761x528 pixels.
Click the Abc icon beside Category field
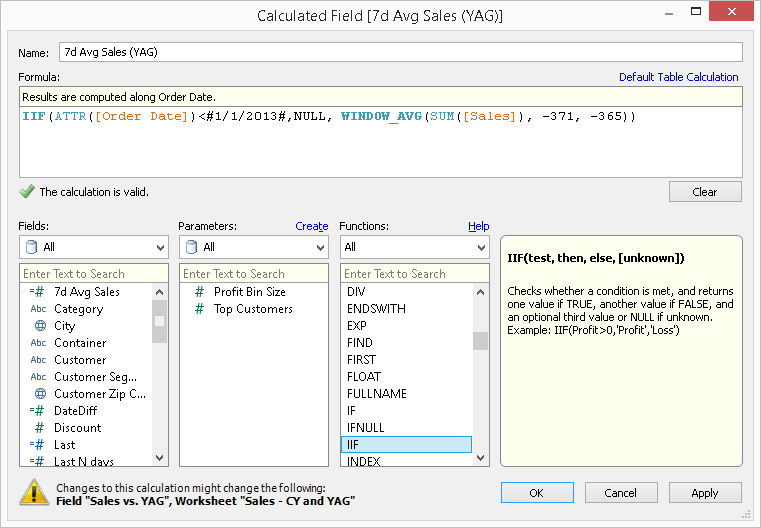pyautogui.click(x=39, y=309)
